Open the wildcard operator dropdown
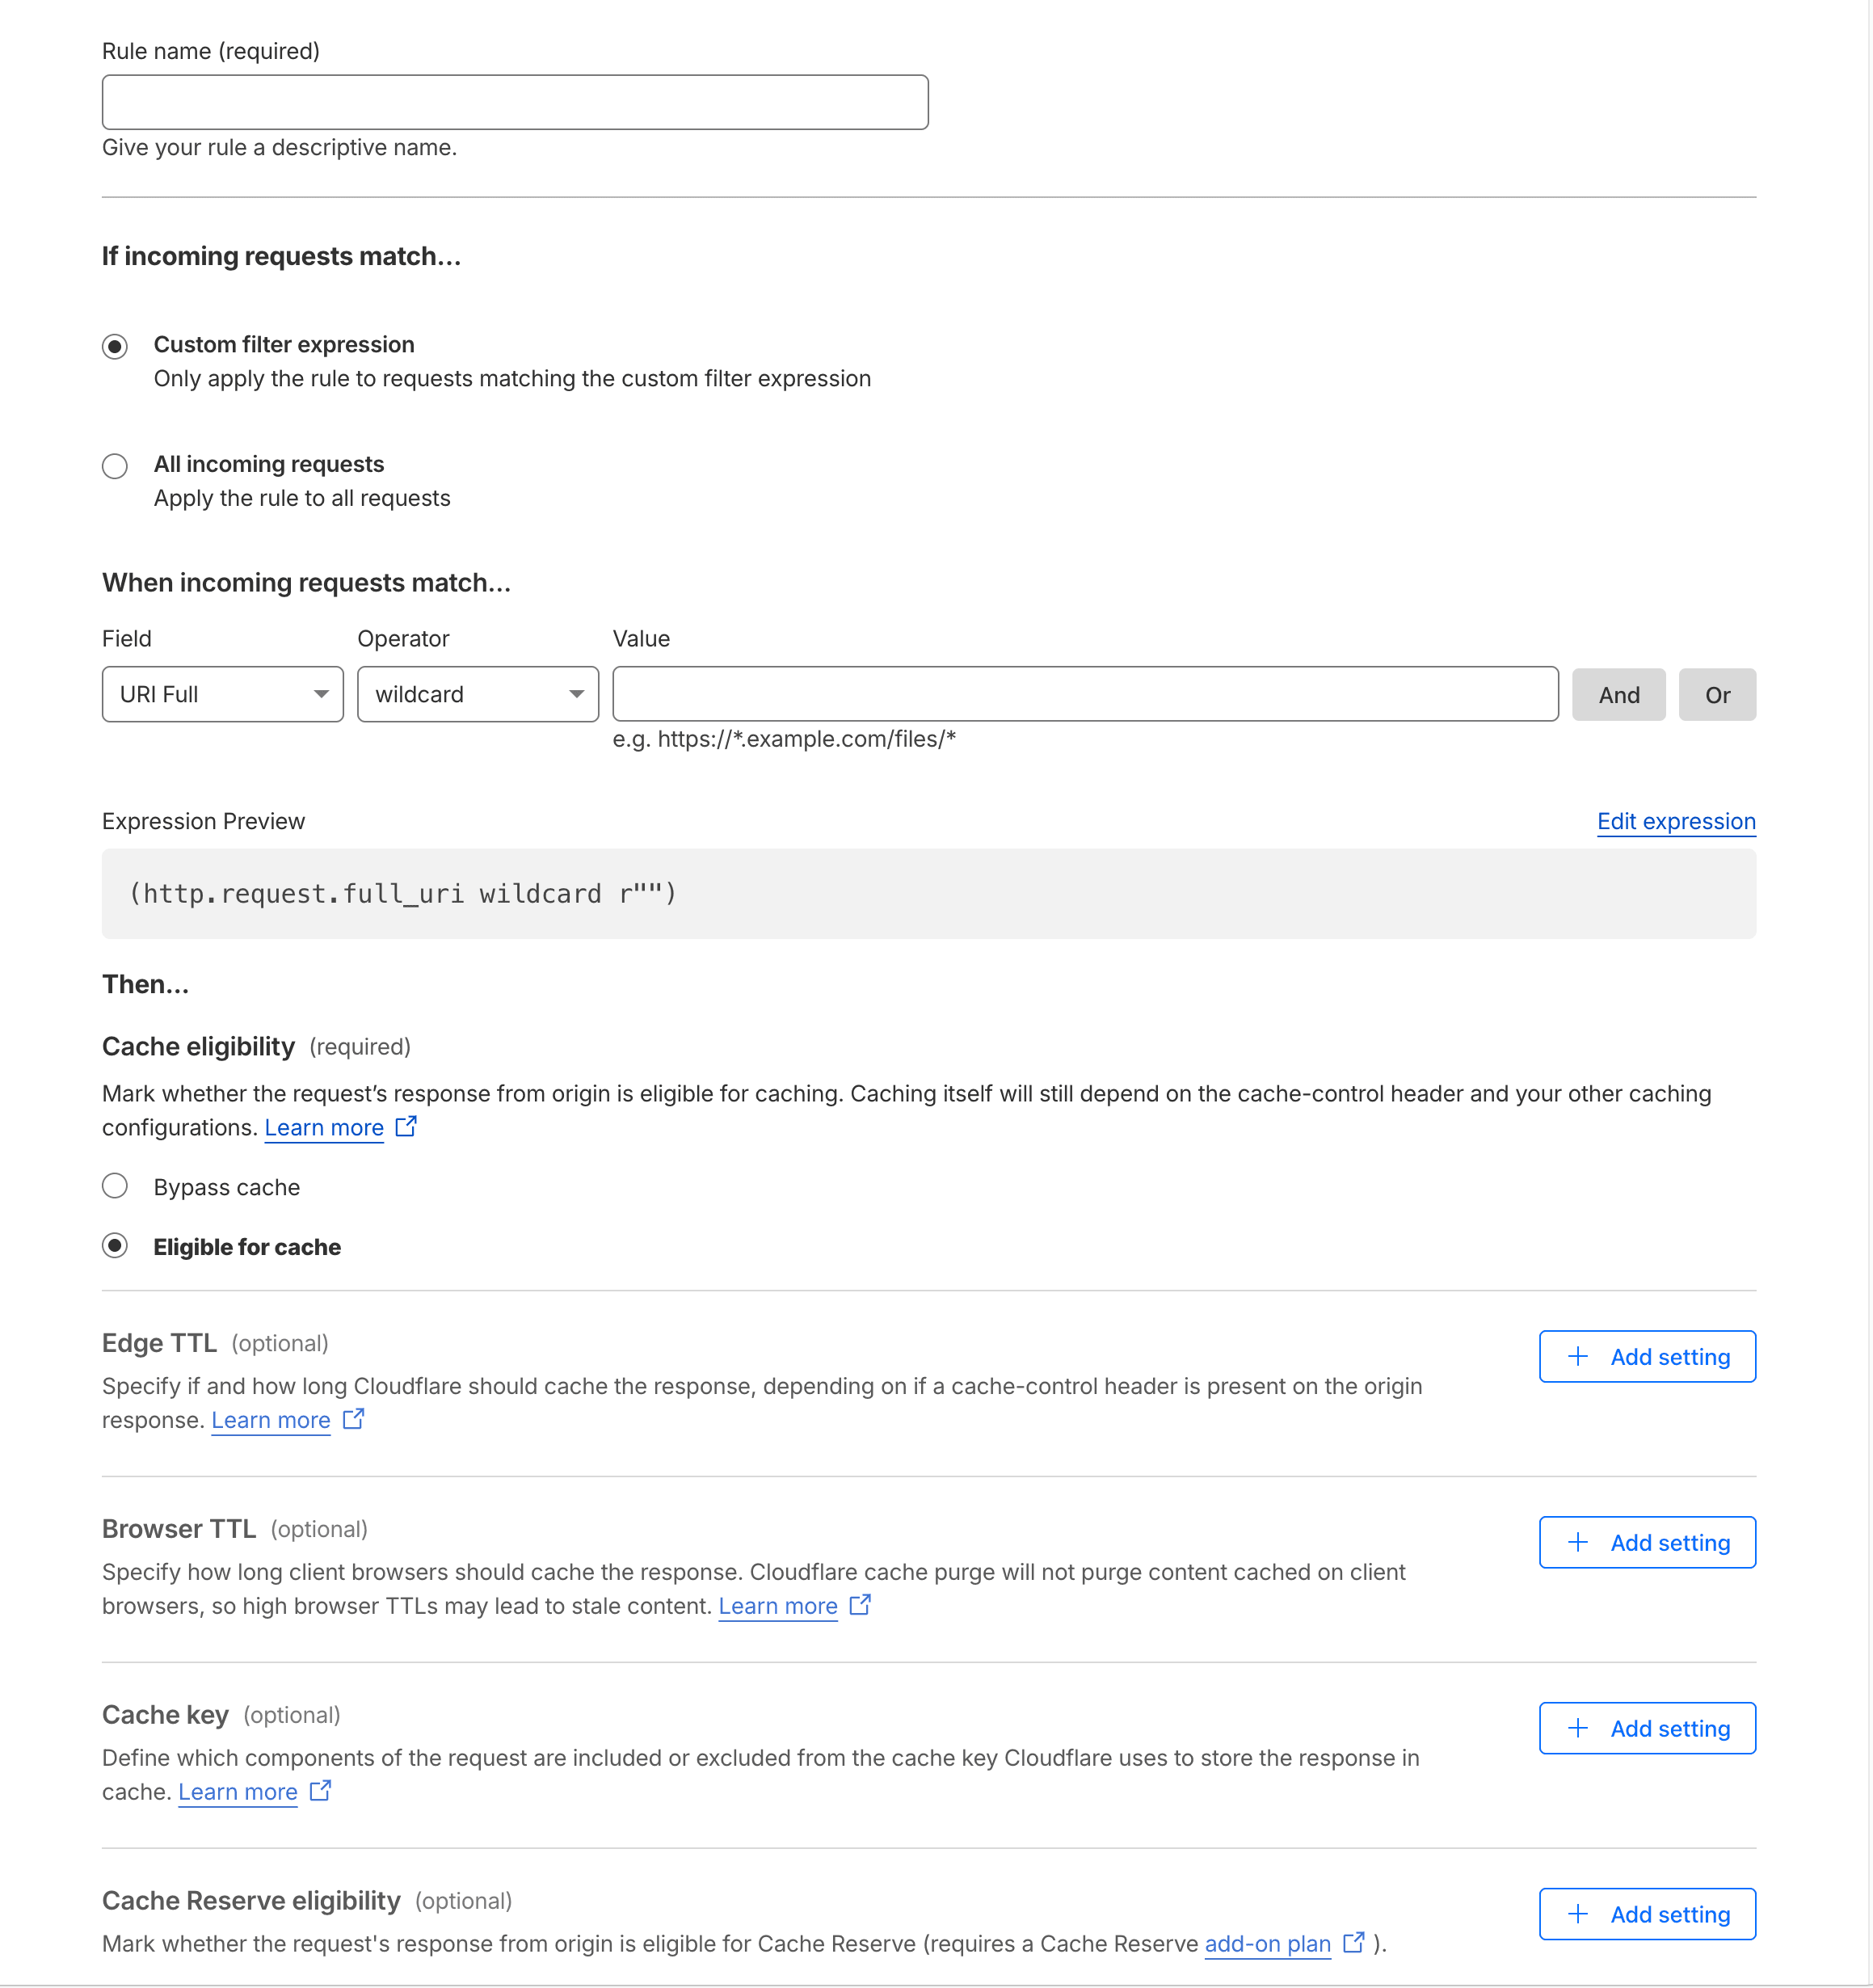 477,694
